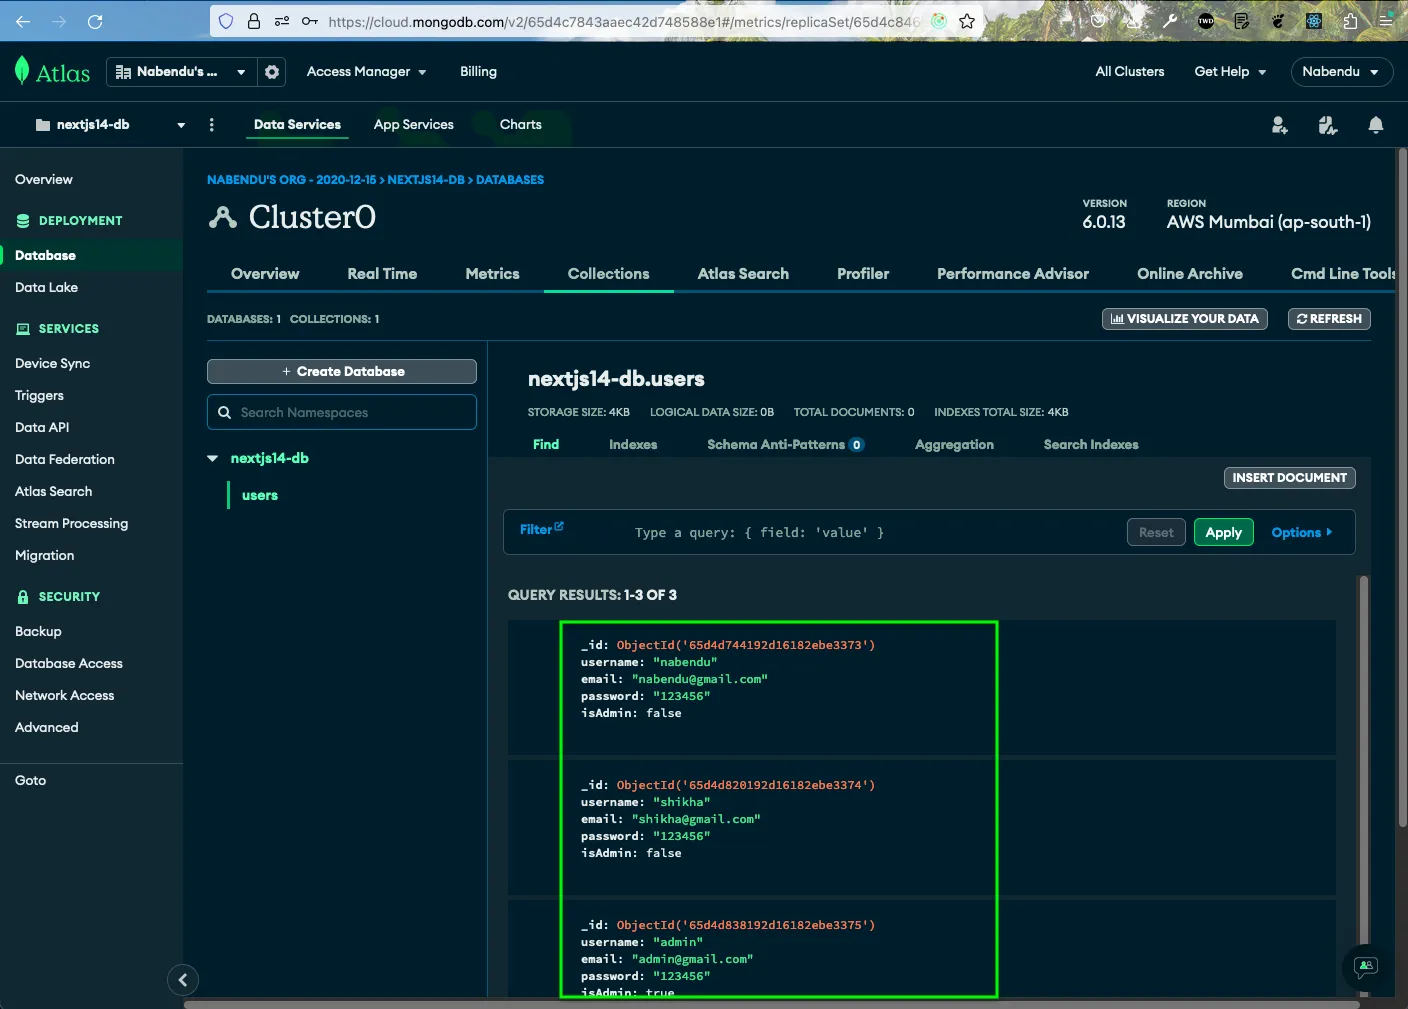This screenshot has width=1408, height=1009.
Task: Click the invite user icon
Action: 1279,125
